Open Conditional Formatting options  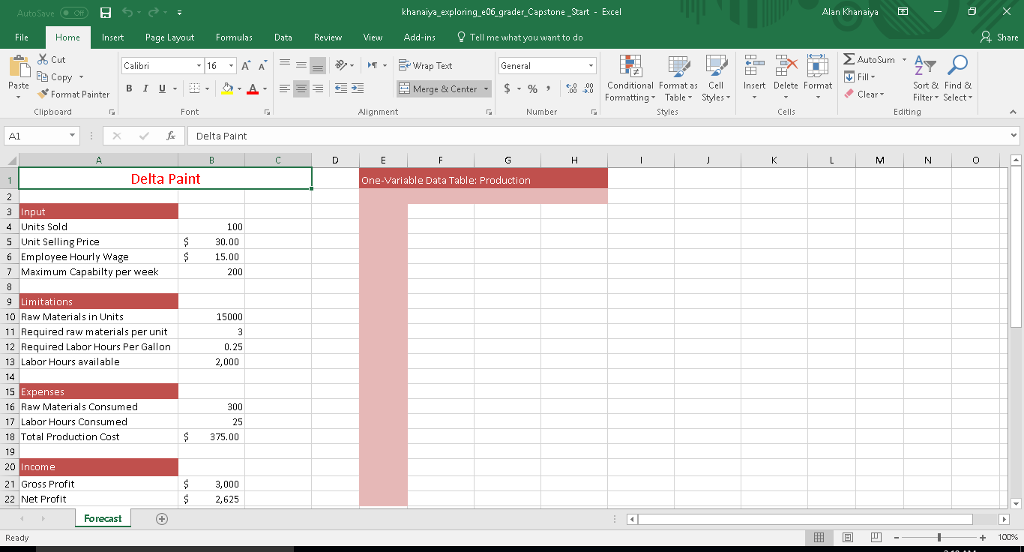630,78
